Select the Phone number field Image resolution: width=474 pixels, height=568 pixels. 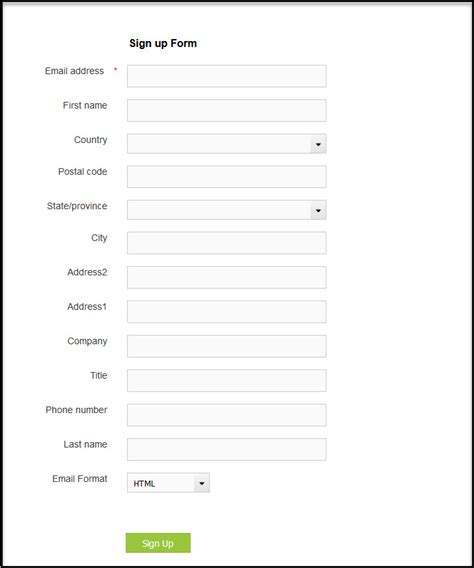click(226, 415)
